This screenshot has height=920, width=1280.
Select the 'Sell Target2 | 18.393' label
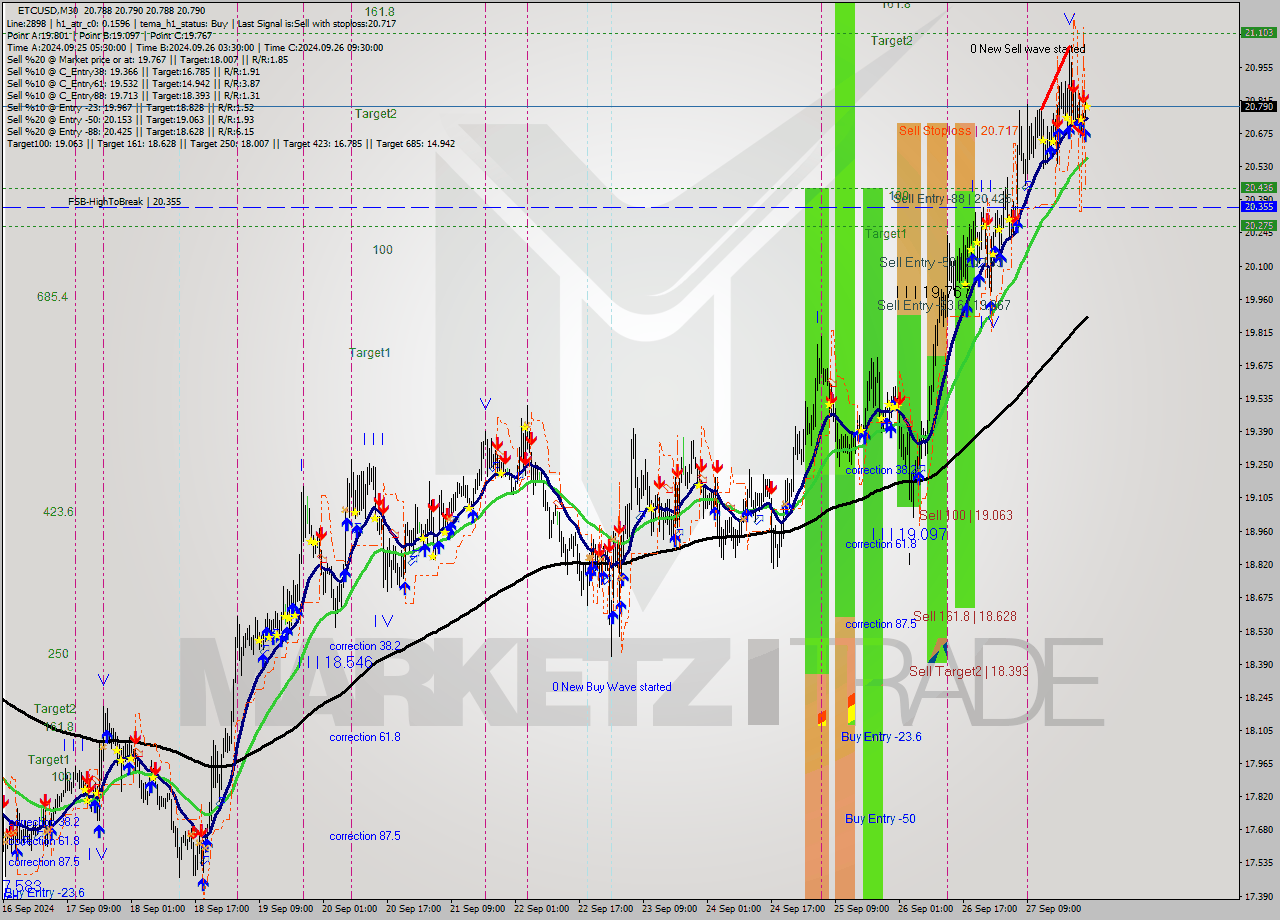click(x=968, y=671)
